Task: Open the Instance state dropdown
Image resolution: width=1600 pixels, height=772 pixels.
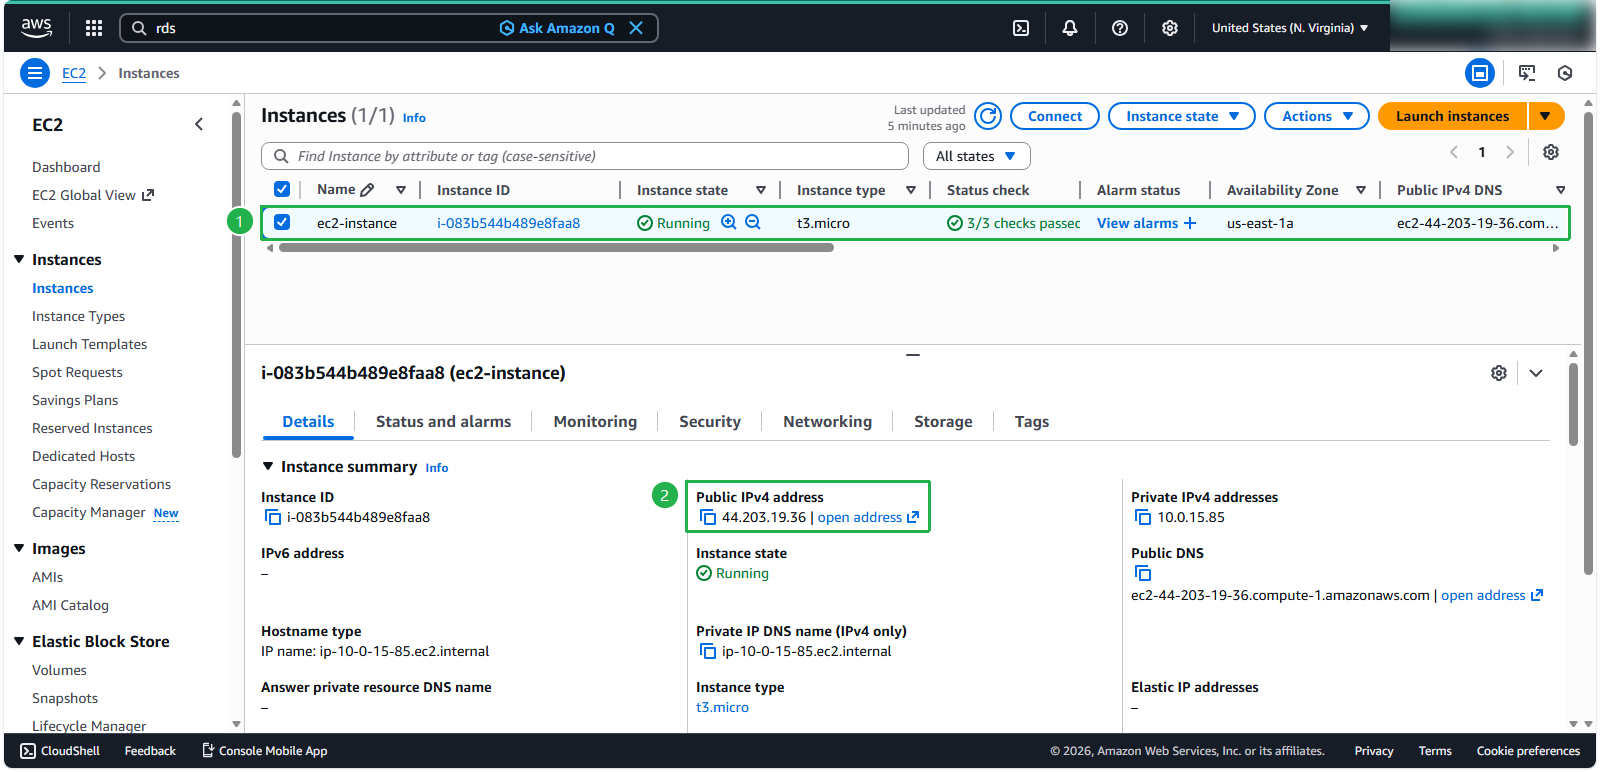Action: (x=1182, y=116)
